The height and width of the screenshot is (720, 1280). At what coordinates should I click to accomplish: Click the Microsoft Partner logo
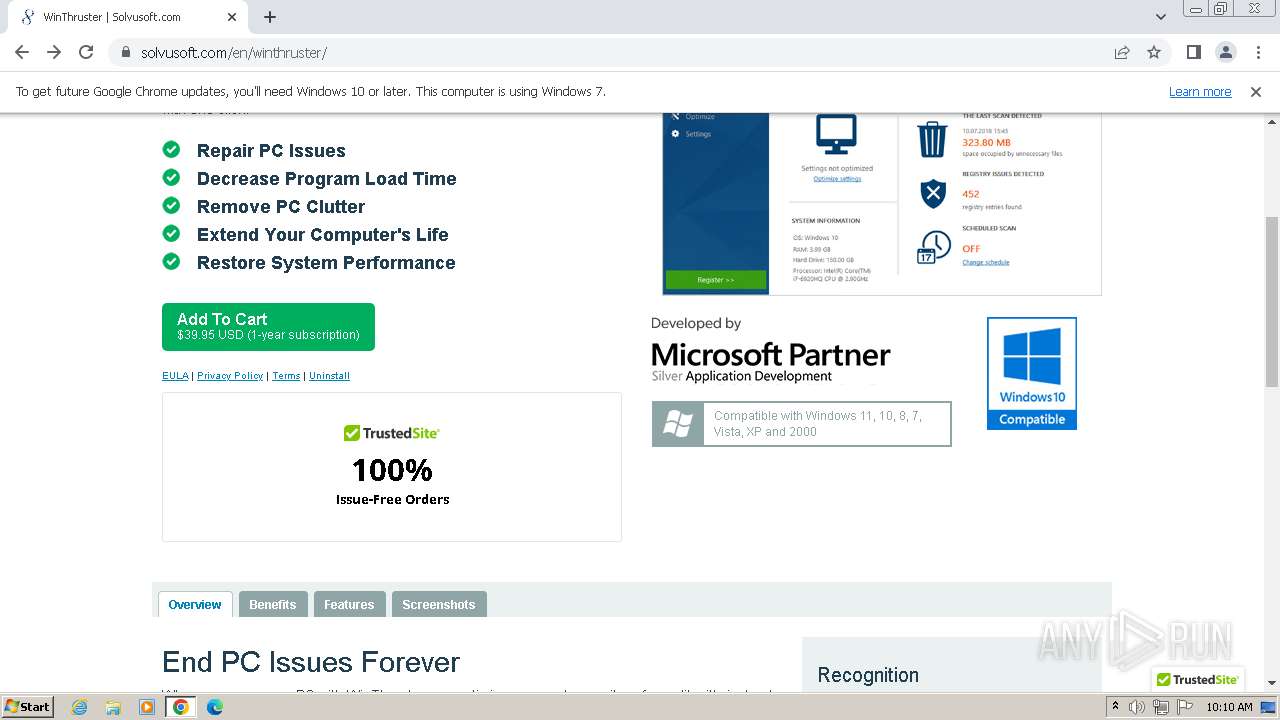(771, 362)
